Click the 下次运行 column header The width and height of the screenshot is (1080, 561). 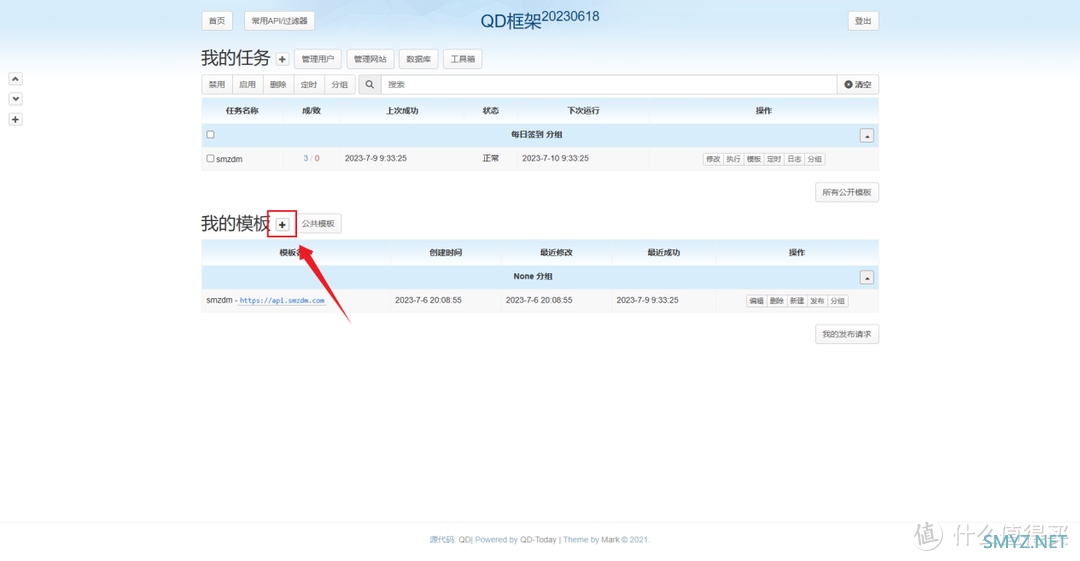pos(583,111)
